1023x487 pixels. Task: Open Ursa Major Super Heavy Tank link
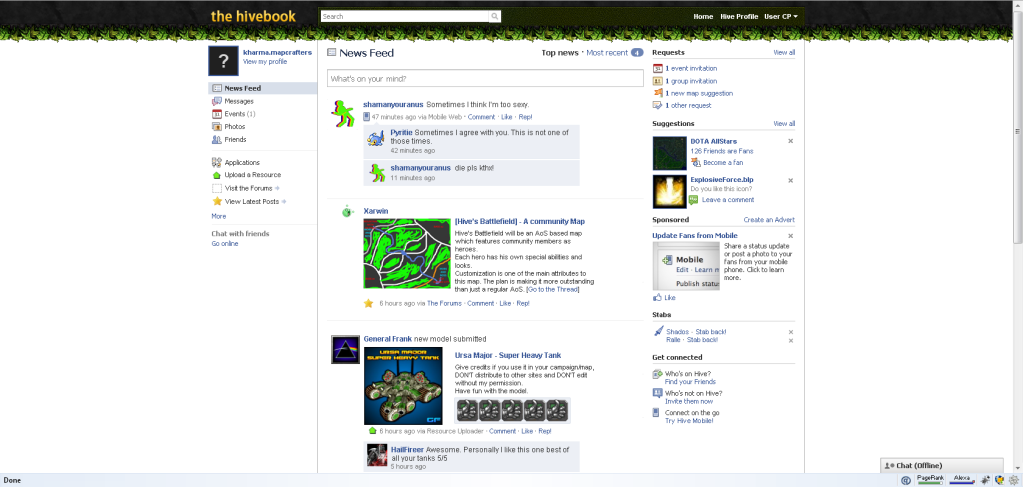508,355
